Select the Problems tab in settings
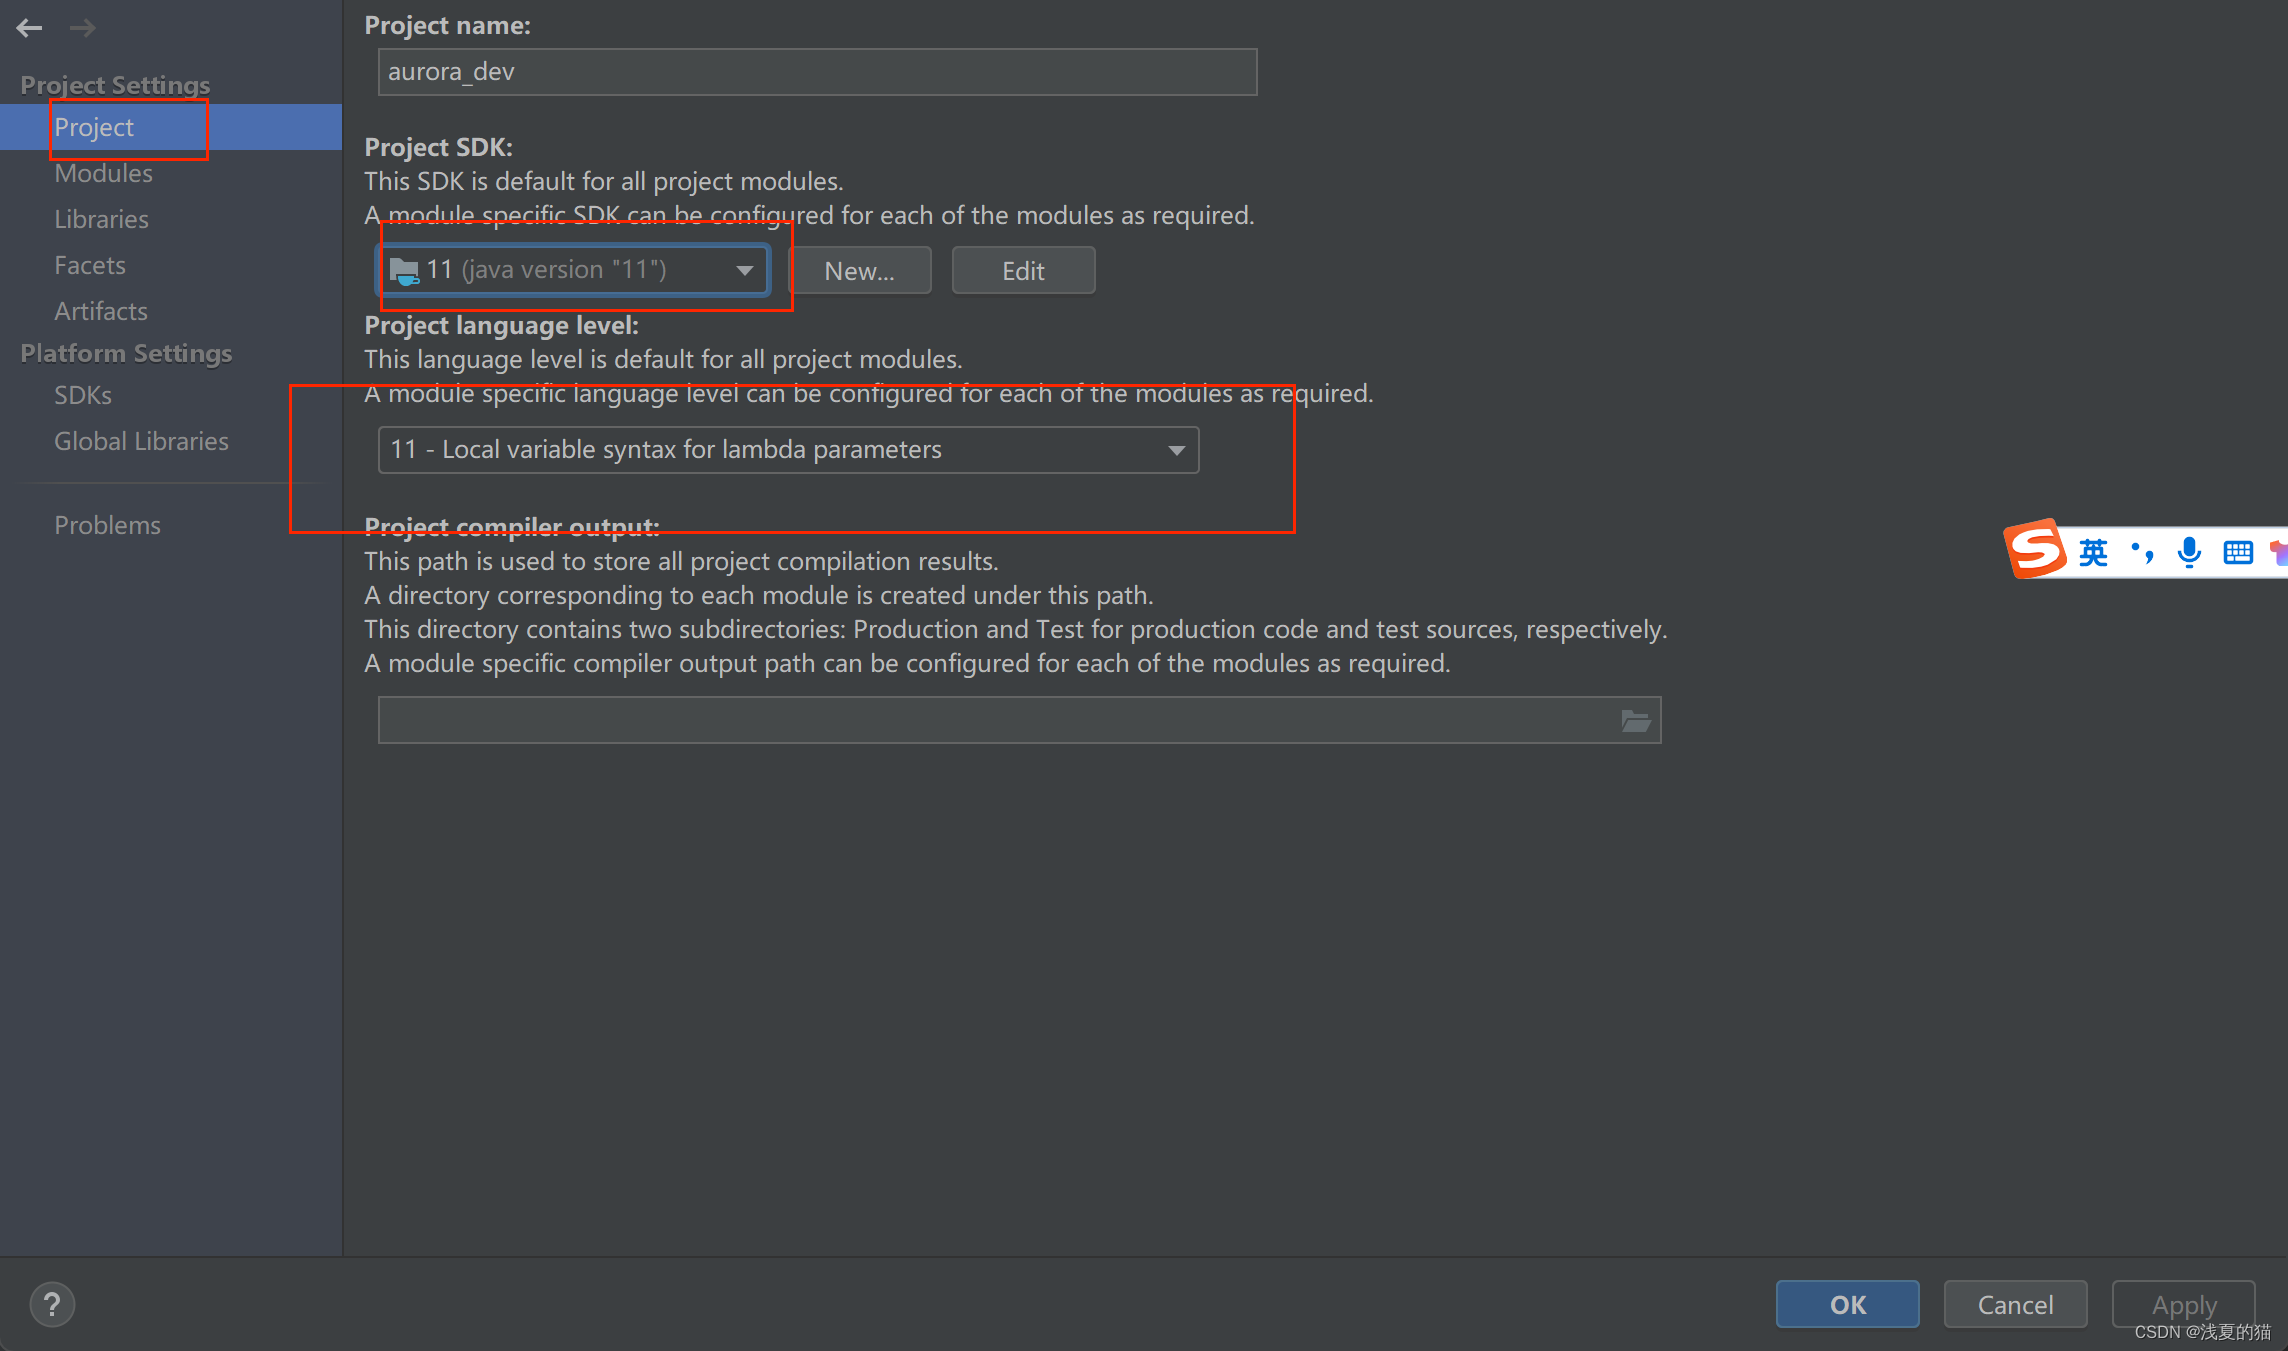The height and width of the screenshot is (1351, 2288). [108, 523]
